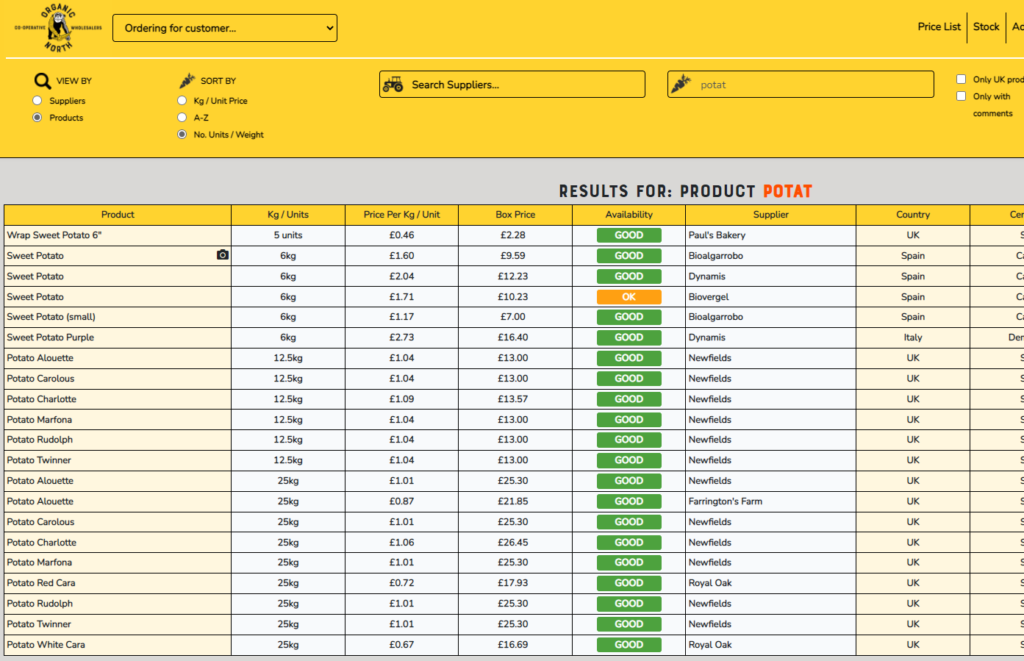This screenshot has width=1024, height=661.
Task: Click the £1.71 price per kg cell
Action: pos(402,297)
